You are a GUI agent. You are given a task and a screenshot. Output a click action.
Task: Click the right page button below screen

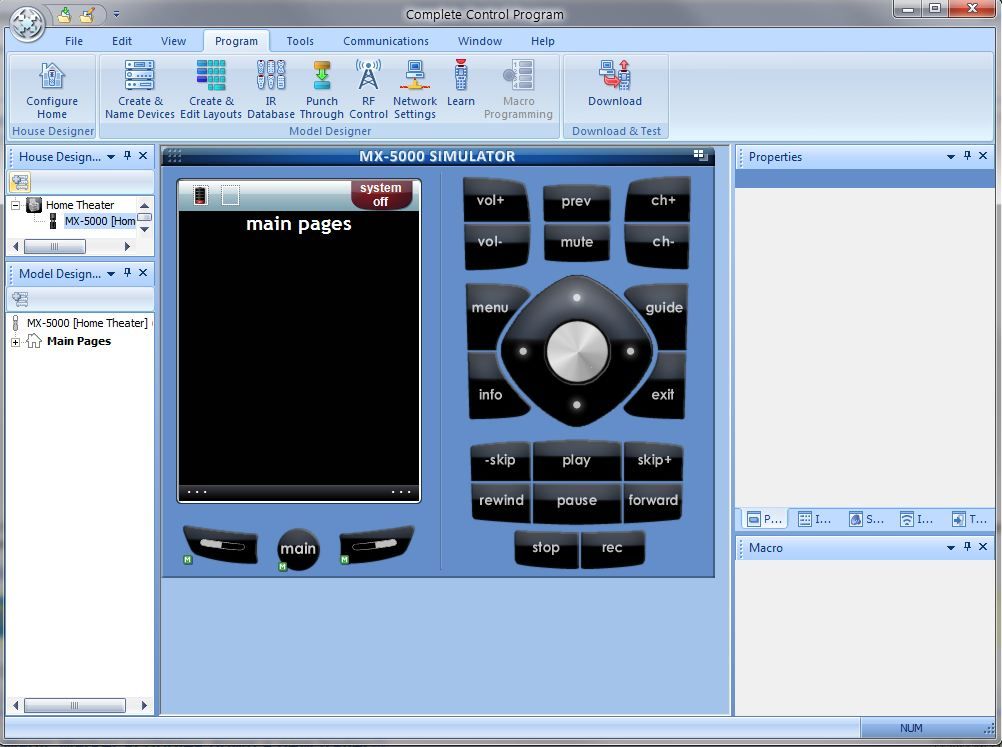coord(377,544)
